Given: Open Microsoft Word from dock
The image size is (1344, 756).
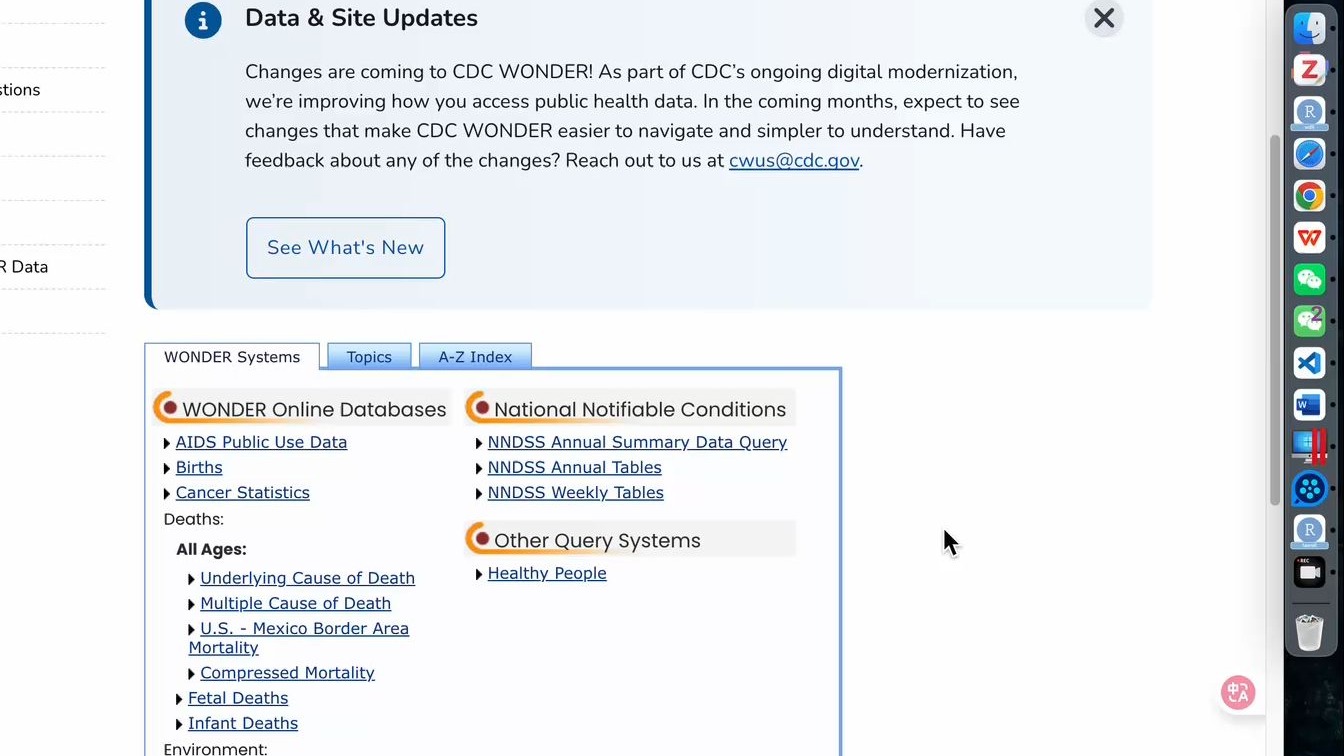Looking at the screenshot, I should pyautogui.click(x=1309, y=405).
